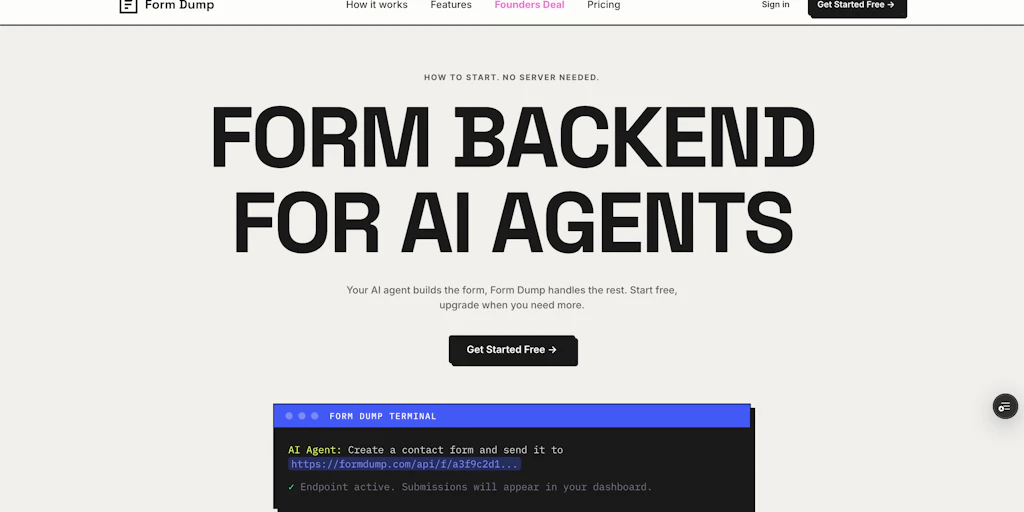Go to the Features nav link
The width and height of the screenshot is (1024, 512).
coord(451,5)
